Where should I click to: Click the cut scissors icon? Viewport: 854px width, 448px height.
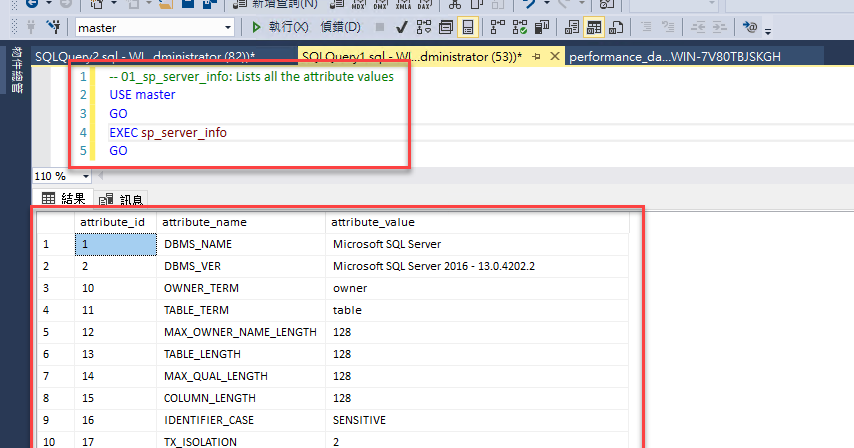(x=454, y=4)
